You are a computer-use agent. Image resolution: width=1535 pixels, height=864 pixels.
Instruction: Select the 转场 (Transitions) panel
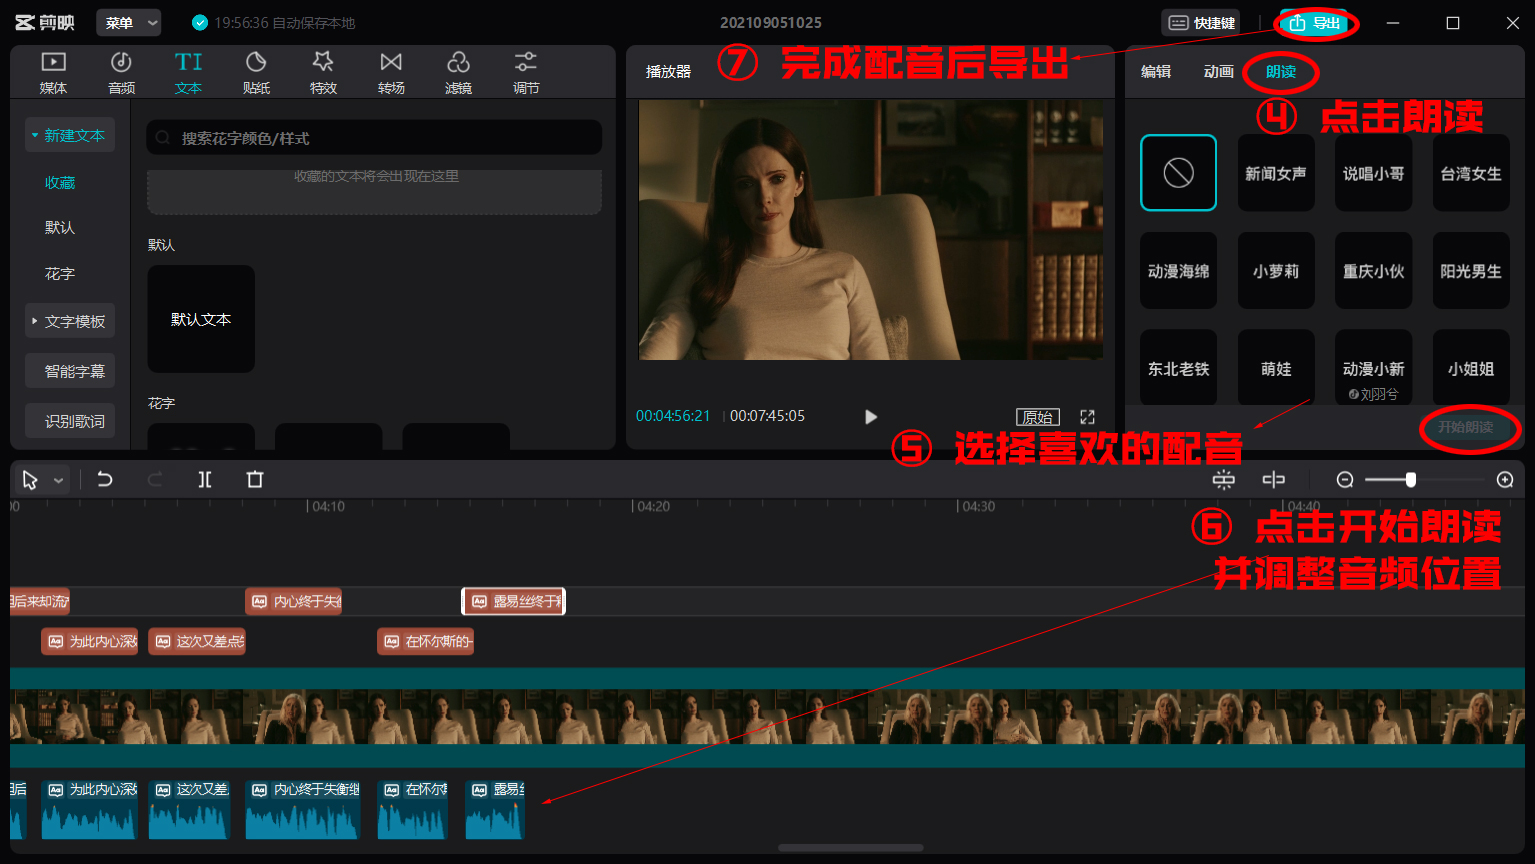pyautogui.click(x=390, y=70)
